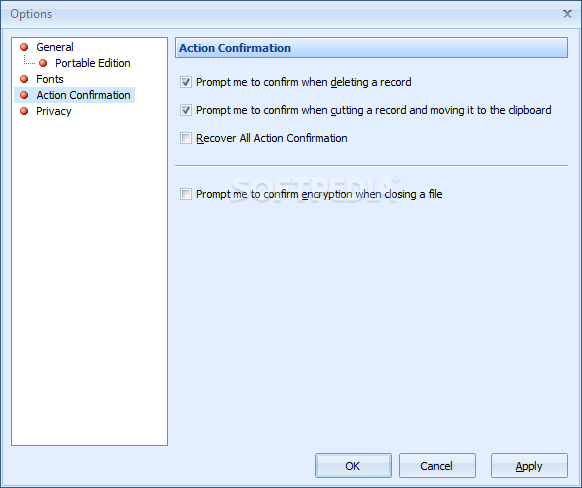
Task: Click the red bullet icon beside Fonts
Action: (x=24, y=79)
